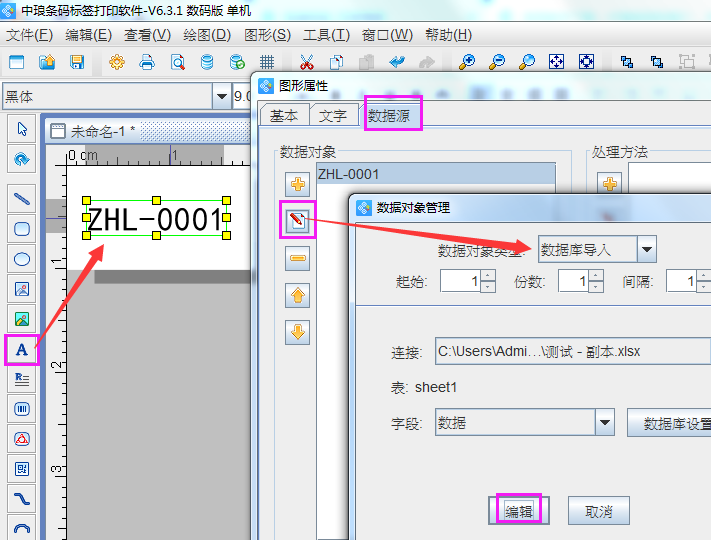Select the ellipse drawing tool
Viewport: 711px width, 540px height.
(22, 259)
